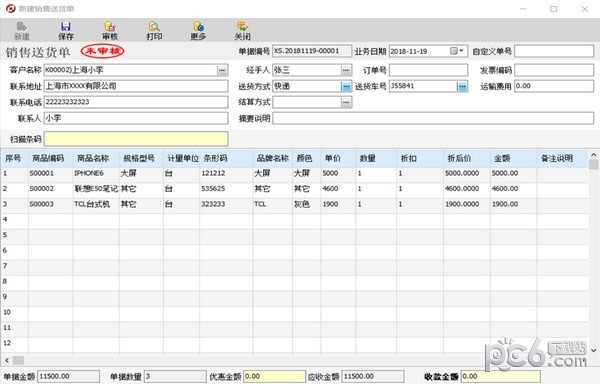Click the 折扣 column header

pyautogui.click(x=420, y=158)
